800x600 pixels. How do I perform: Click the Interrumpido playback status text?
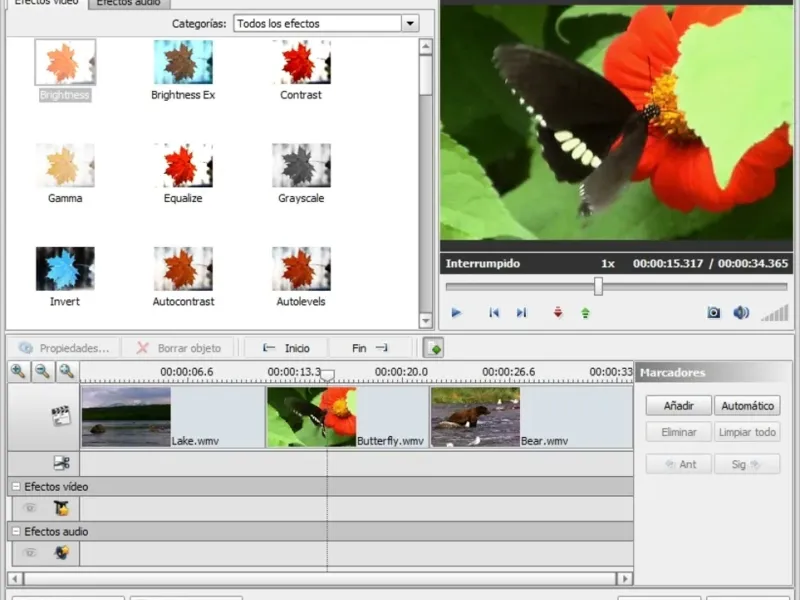coord(483,264)
